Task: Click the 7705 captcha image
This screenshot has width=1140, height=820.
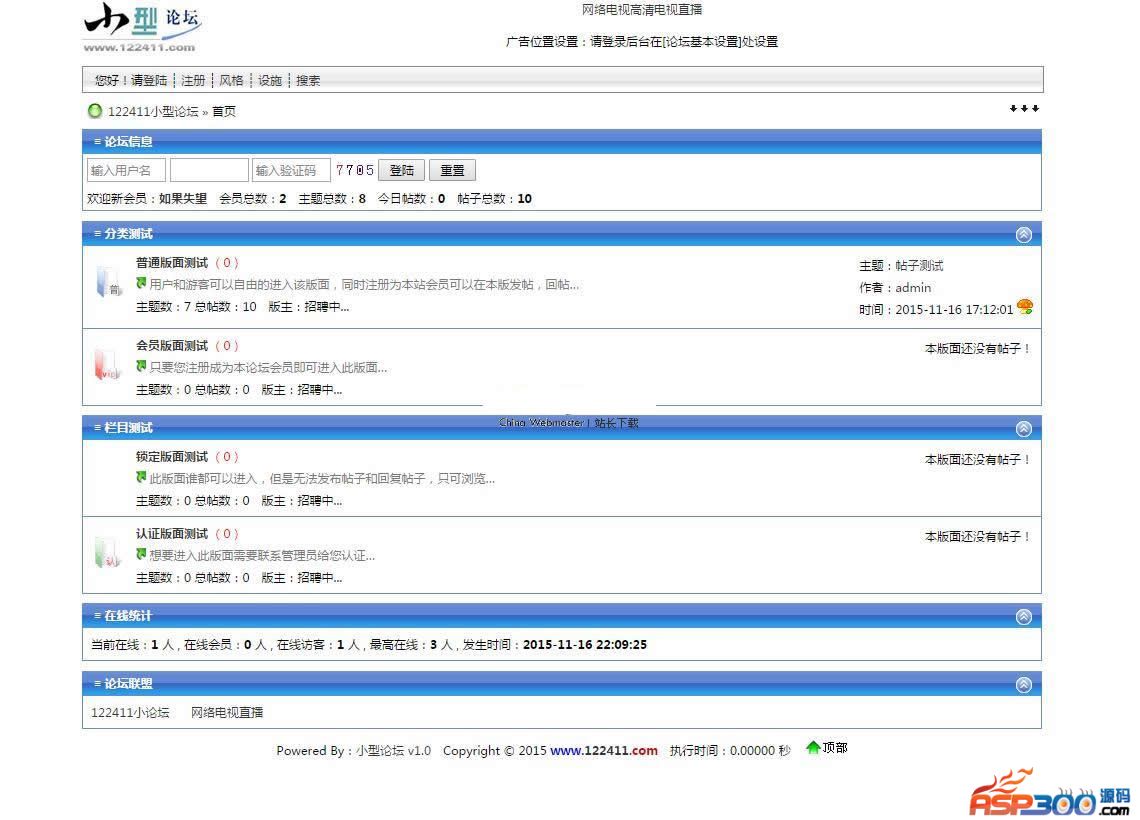Action: 355,170
